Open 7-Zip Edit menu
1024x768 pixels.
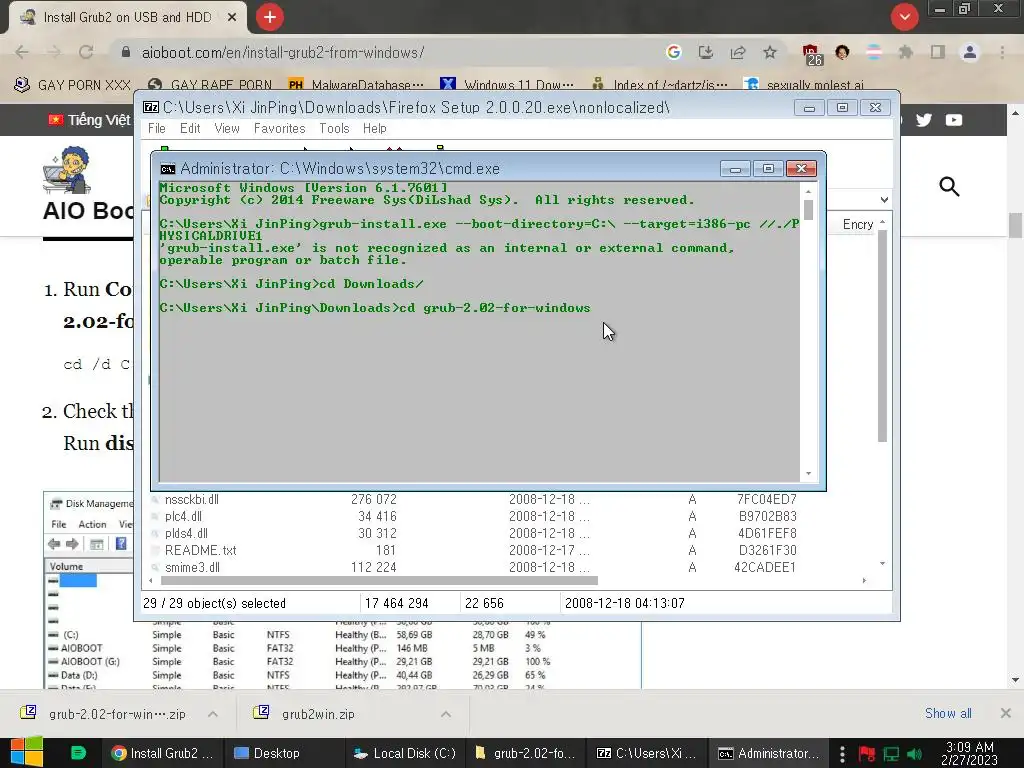coord(190,129)
